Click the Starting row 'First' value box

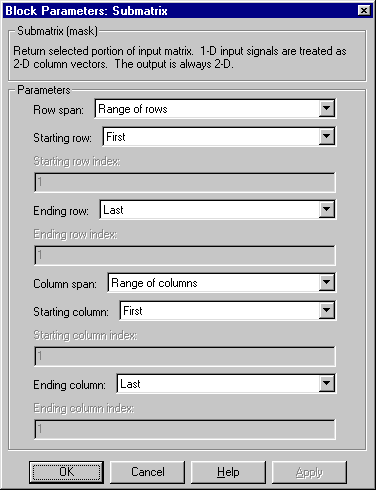[x=219, y=136]
